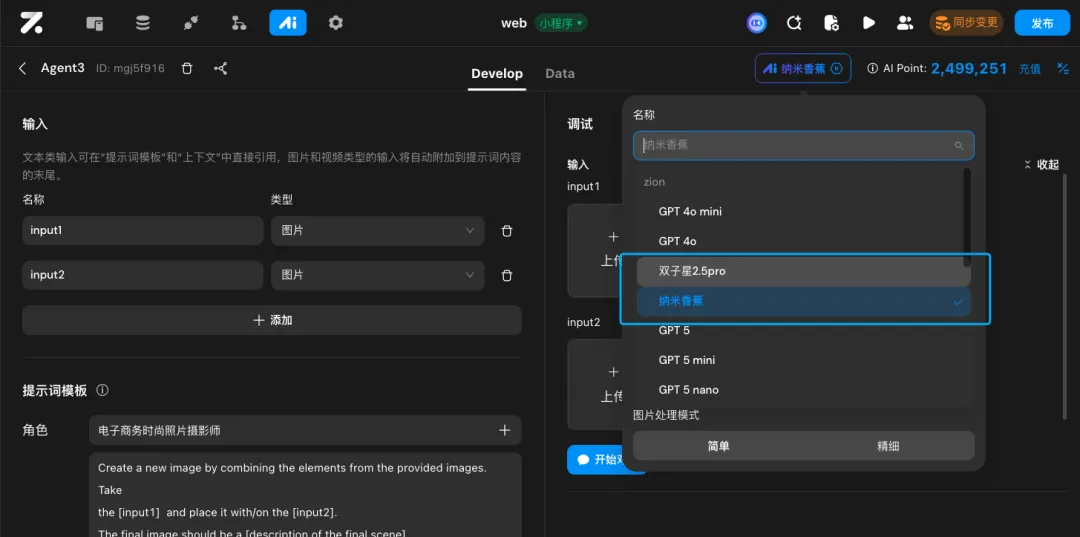
Task: Click the input2 name field
Action: (143, 275)
